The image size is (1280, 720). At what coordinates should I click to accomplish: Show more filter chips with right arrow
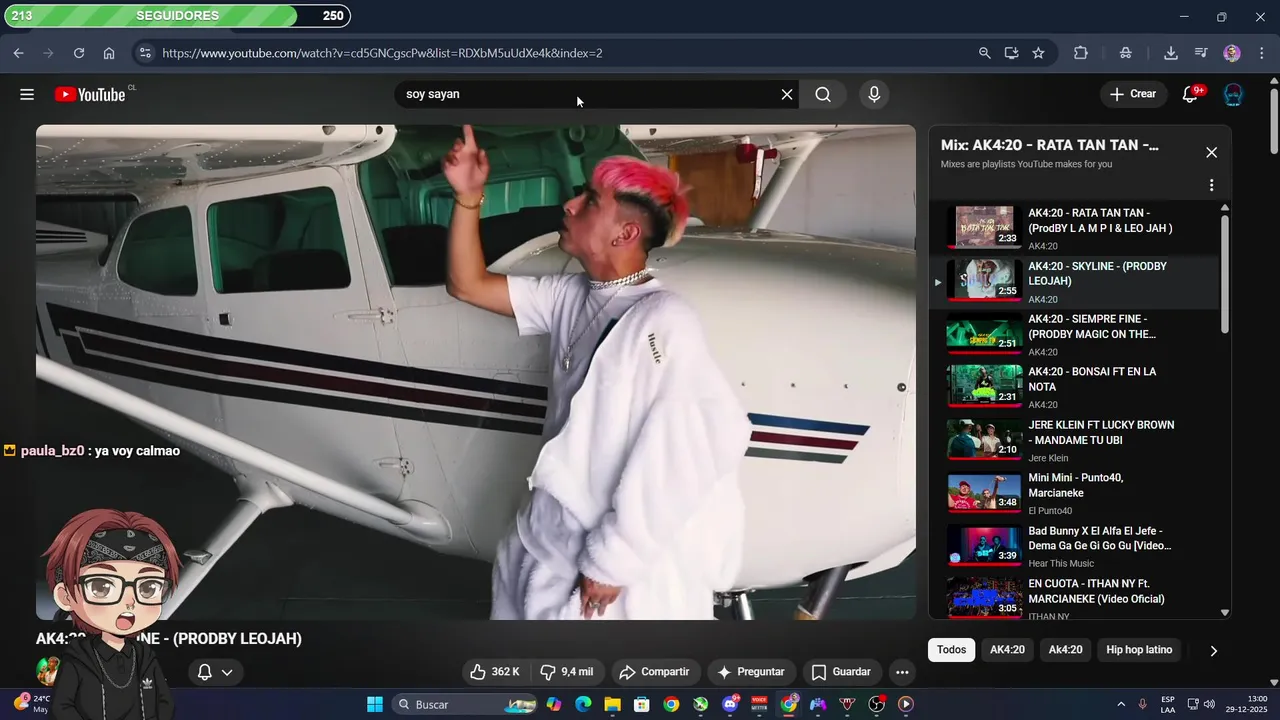(1214, 650)
